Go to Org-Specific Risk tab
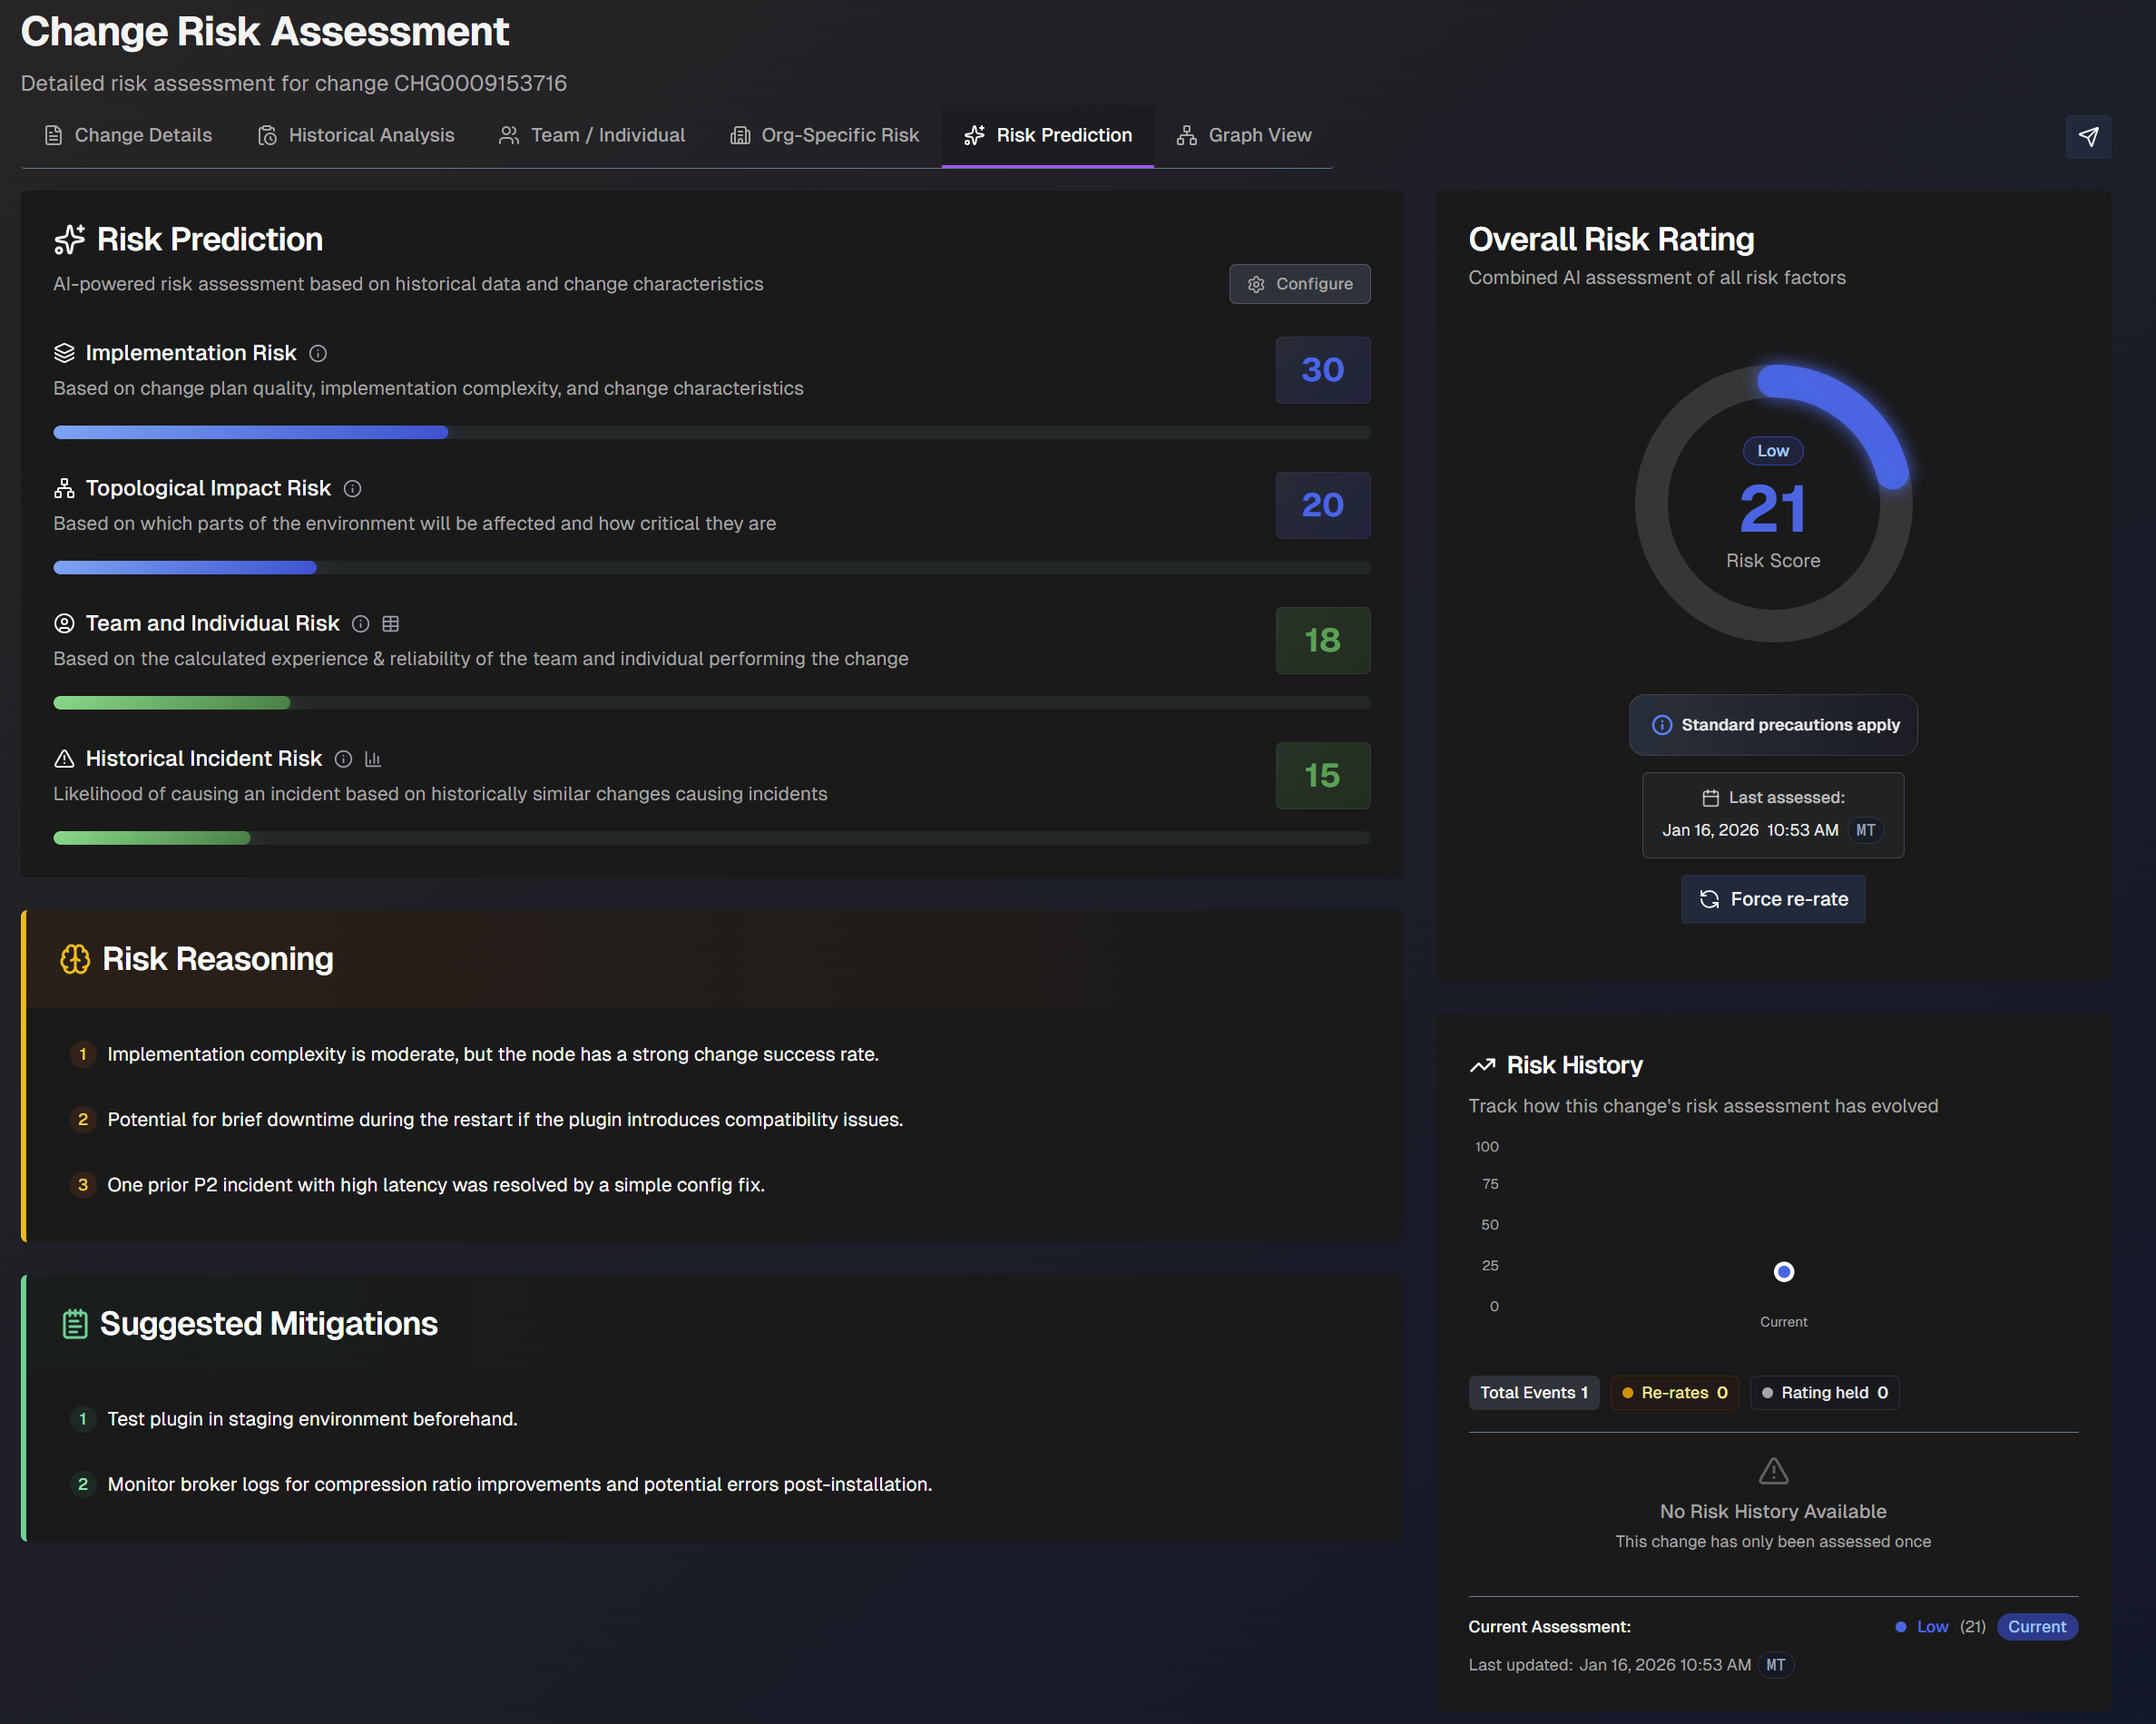Viewport: 2156px width, 1724px height. coord(825,135)
